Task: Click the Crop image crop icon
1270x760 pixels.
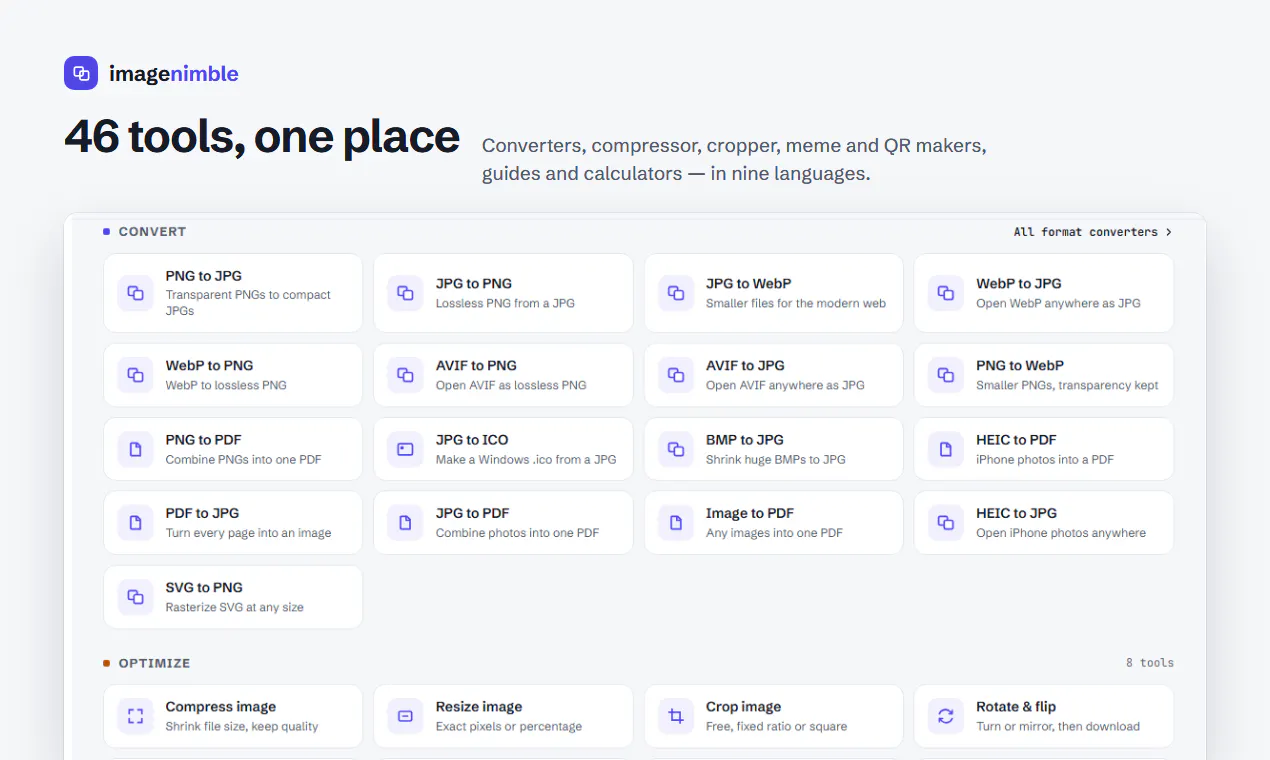Action: (676, 716)
